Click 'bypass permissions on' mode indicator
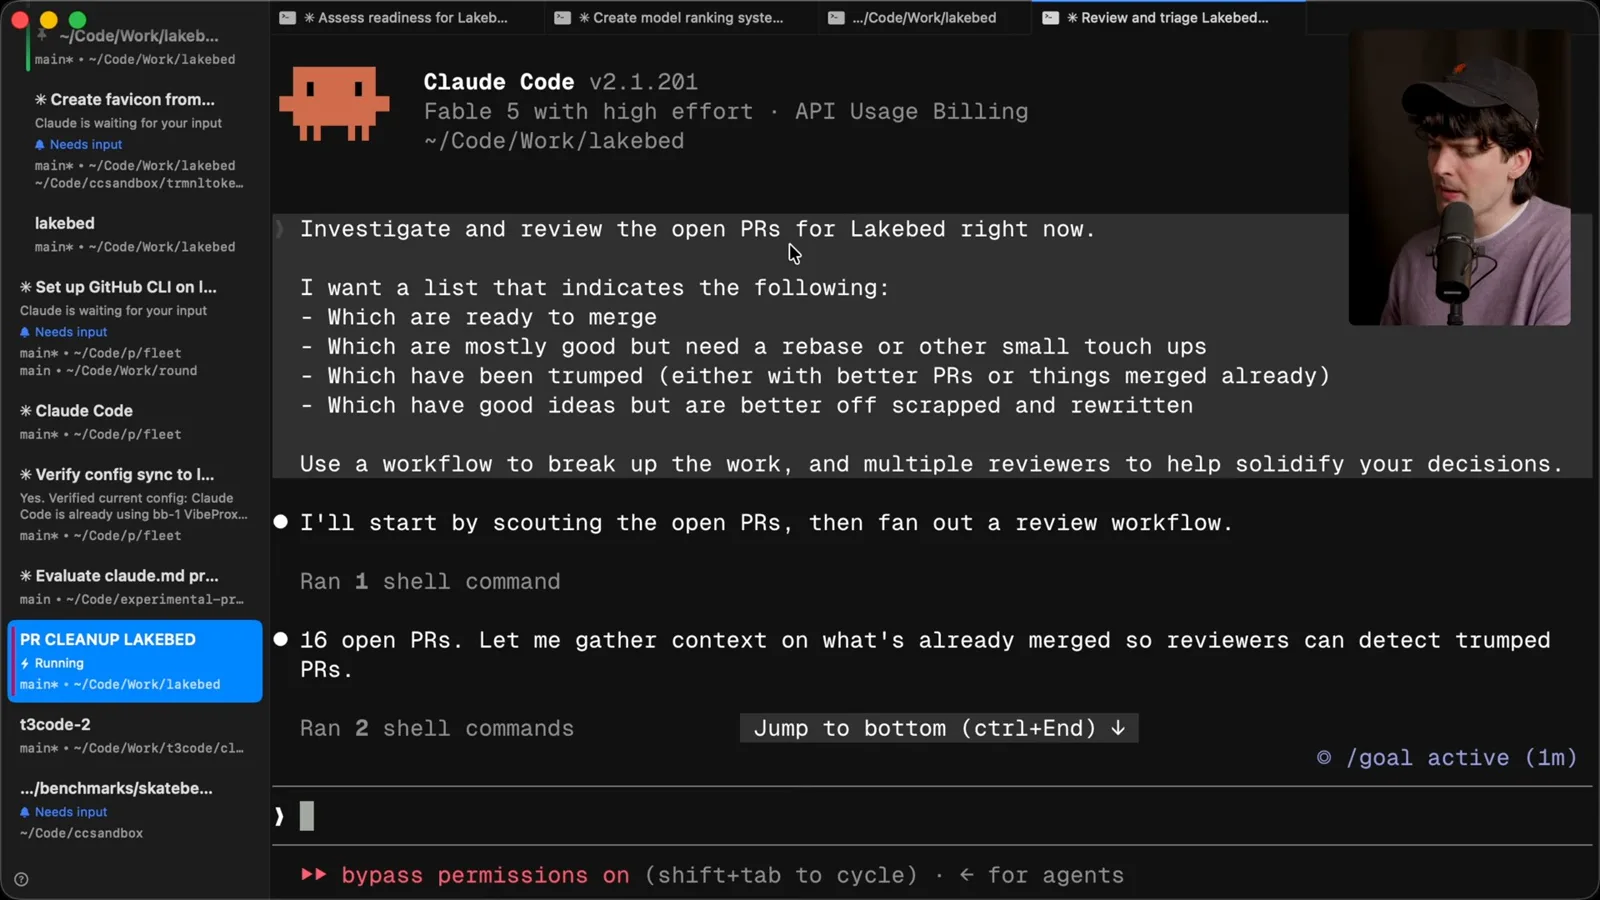1600x900 pixels. (x=485, y=875)
